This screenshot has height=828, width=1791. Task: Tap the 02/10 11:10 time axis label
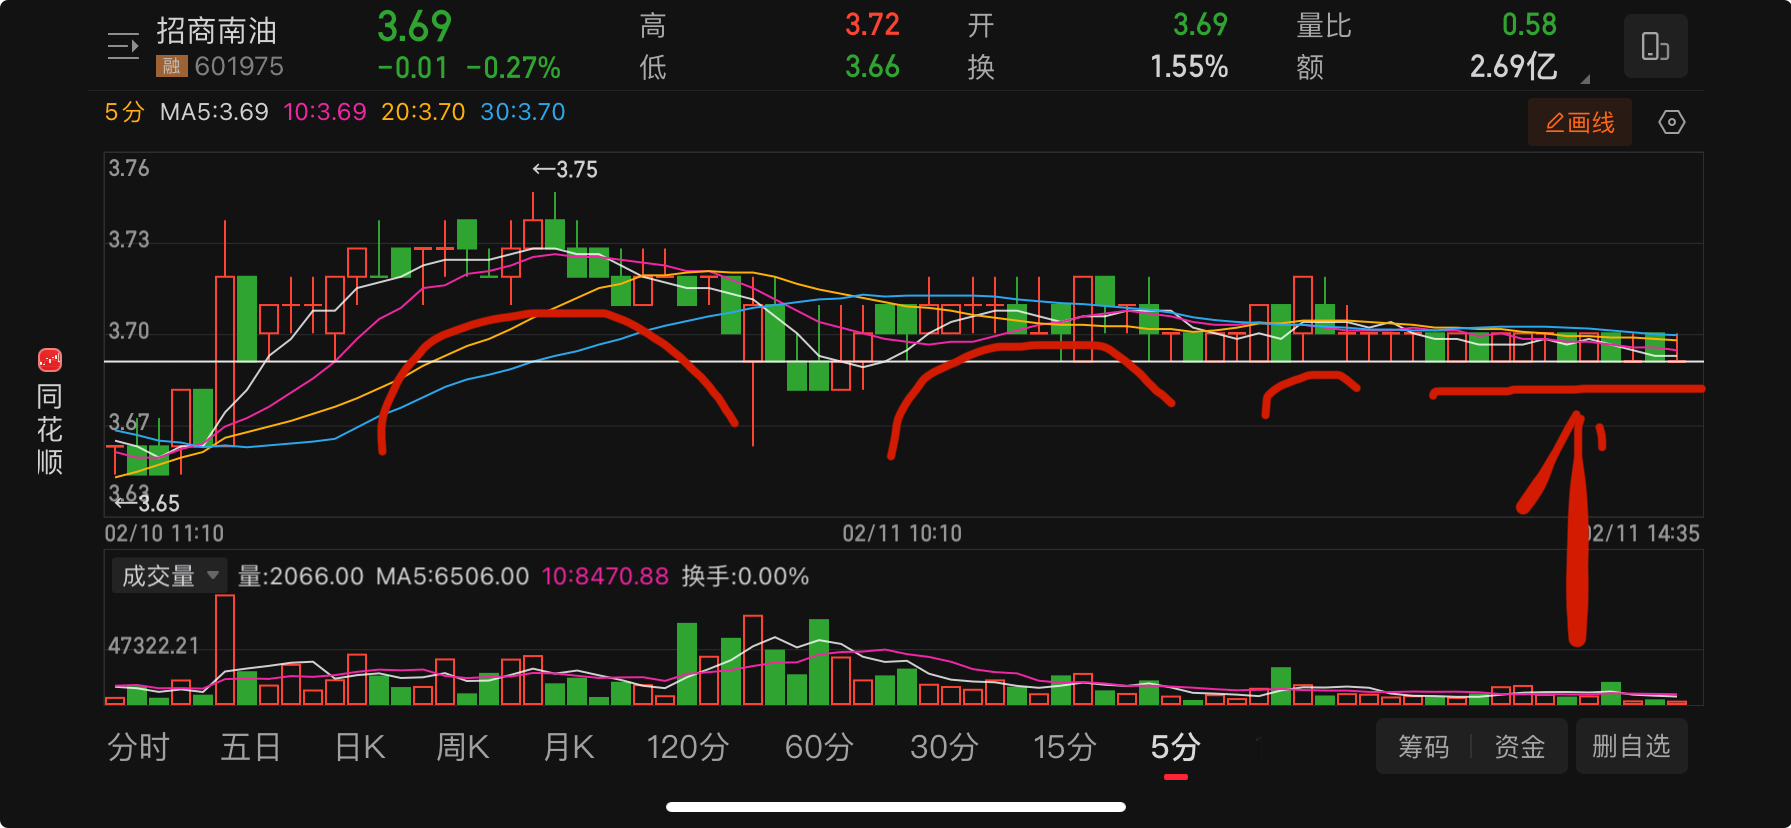[x=164, y=534]
